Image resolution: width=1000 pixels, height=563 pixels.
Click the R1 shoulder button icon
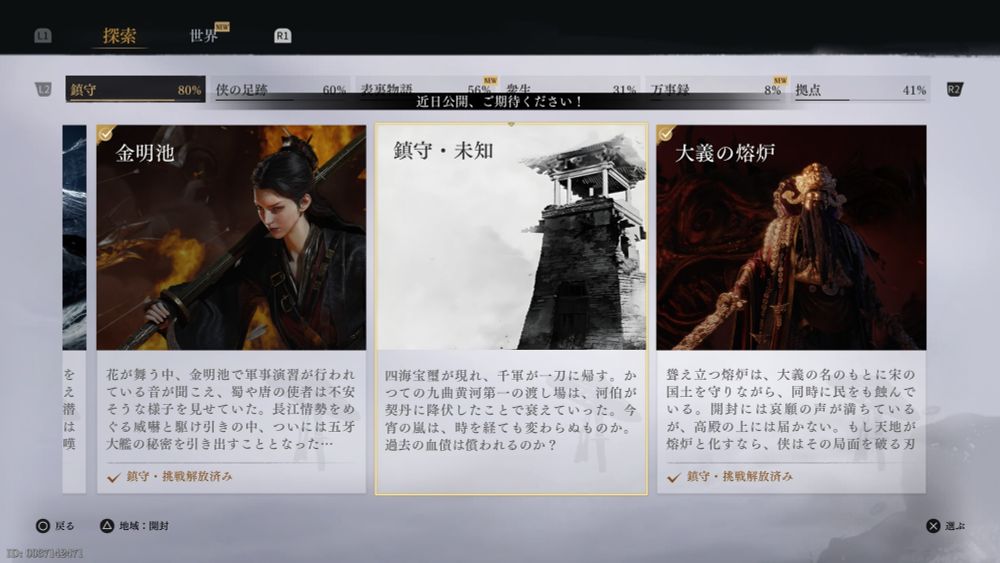[x=283, y=36]
